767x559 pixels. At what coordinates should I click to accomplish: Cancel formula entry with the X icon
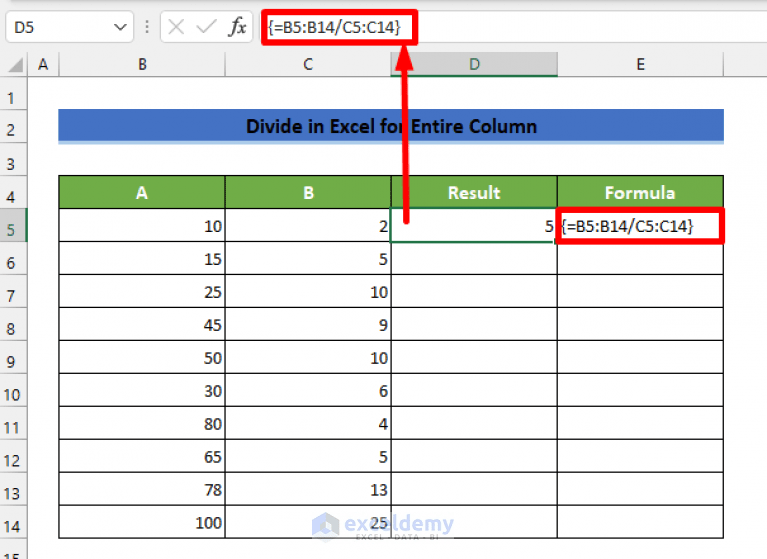point(176,27)
